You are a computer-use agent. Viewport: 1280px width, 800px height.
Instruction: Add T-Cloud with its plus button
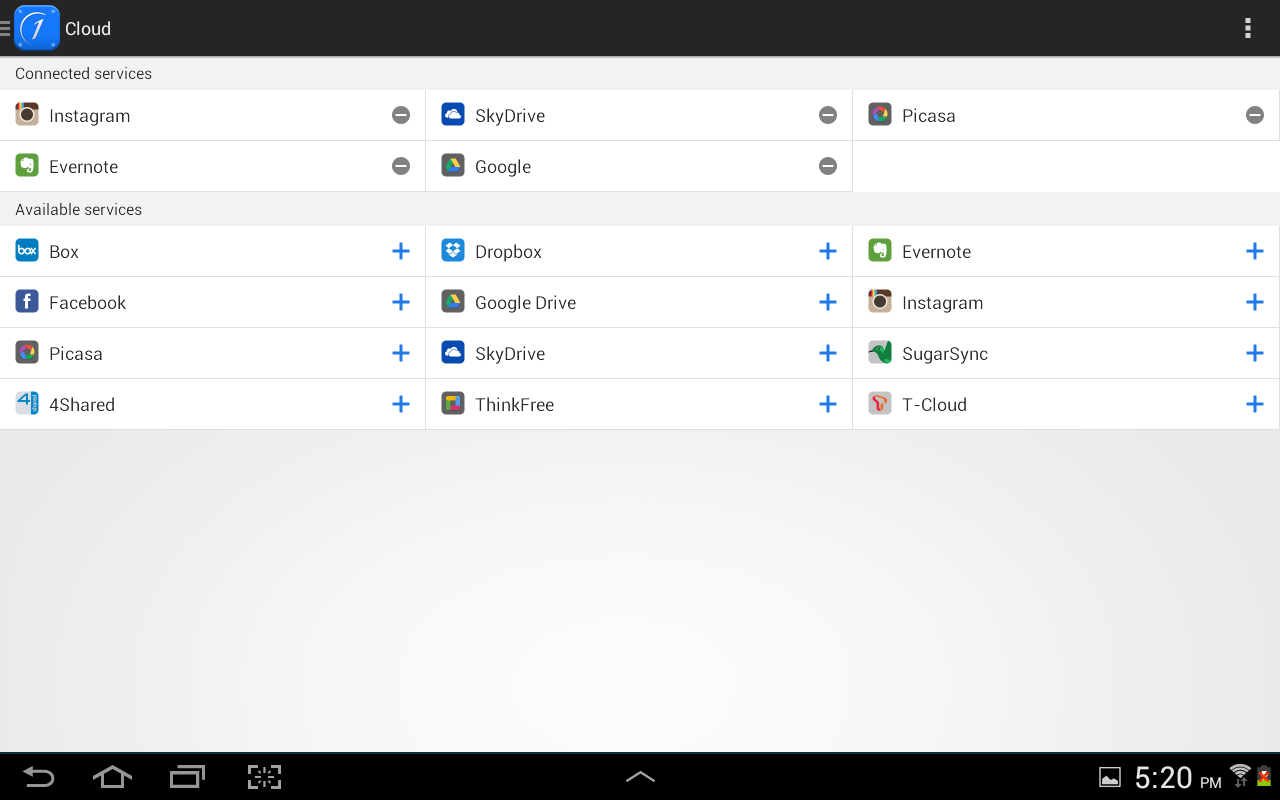(x=1255, y=404)
